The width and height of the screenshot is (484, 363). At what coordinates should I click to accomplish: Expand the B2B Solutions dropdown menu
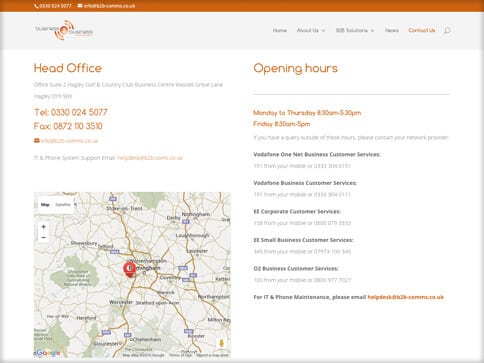point(355,30)
